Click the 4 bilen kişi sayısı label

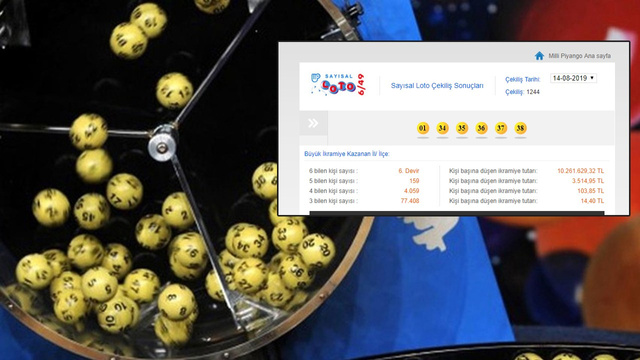(x=333, y=191)
